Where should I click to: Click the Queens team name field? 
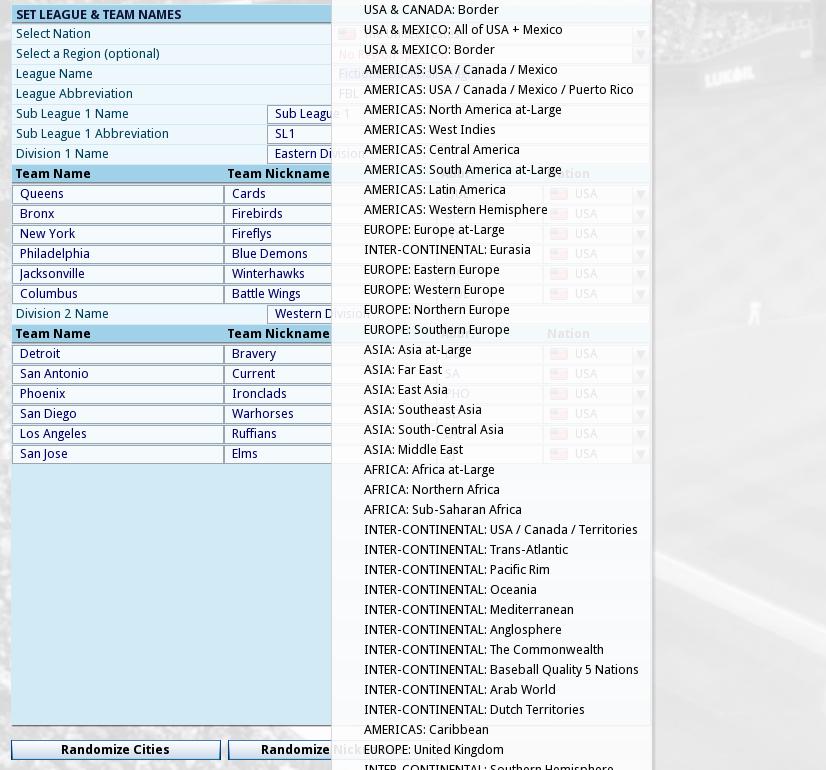point(117,194)
